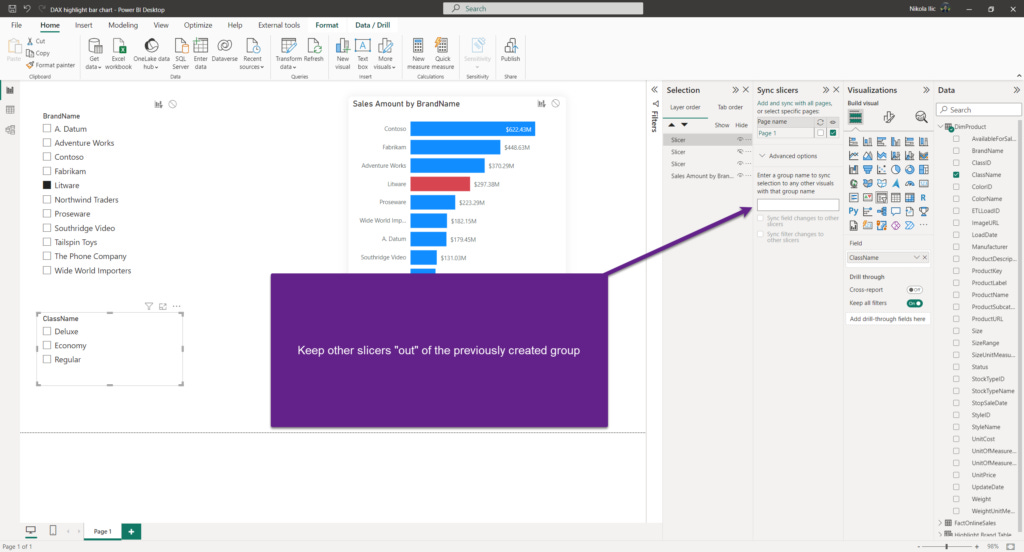Open the Get data ribbon button
The width and height of the screenshot is (1024, 552).
click(94, 54)
